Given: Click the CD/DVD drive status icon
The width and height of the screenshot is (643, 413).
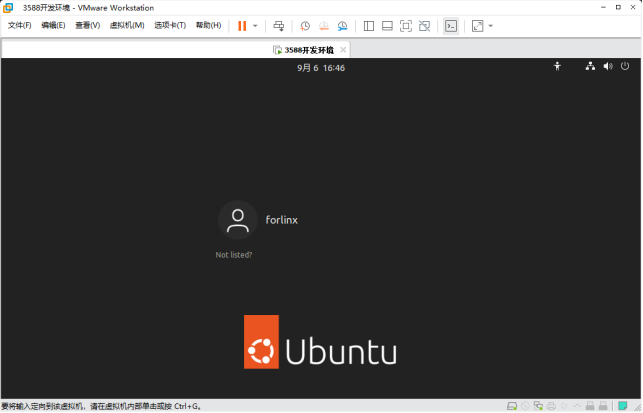Looking at the screenshot, I should tap(525, 406).
